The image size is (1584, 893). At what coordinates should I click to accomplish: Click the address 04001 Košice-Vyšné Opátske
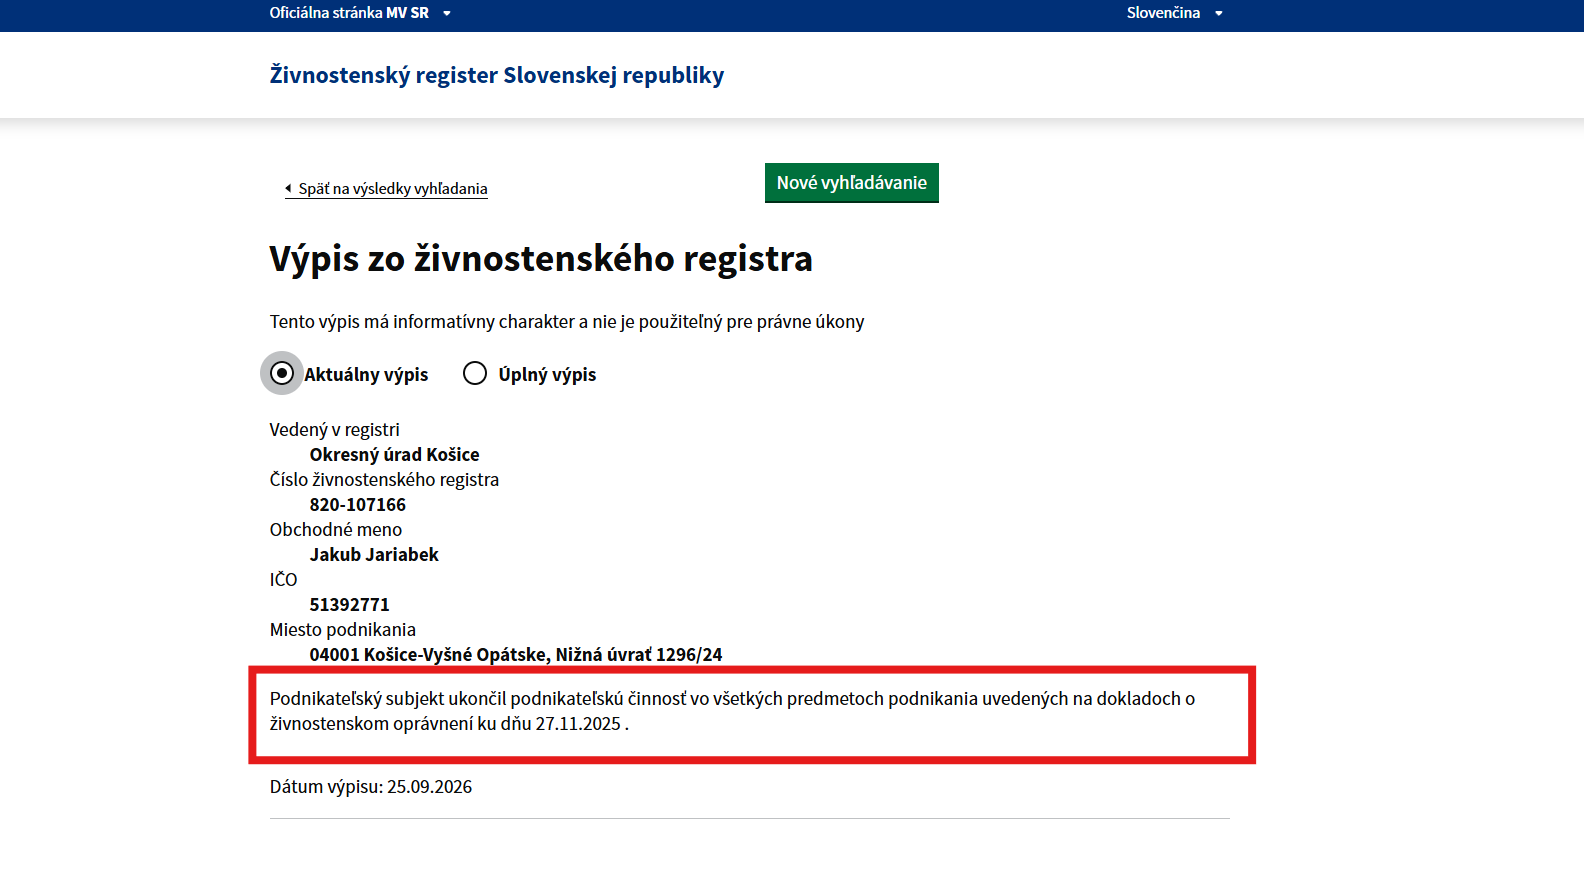[x=516, y=654]
